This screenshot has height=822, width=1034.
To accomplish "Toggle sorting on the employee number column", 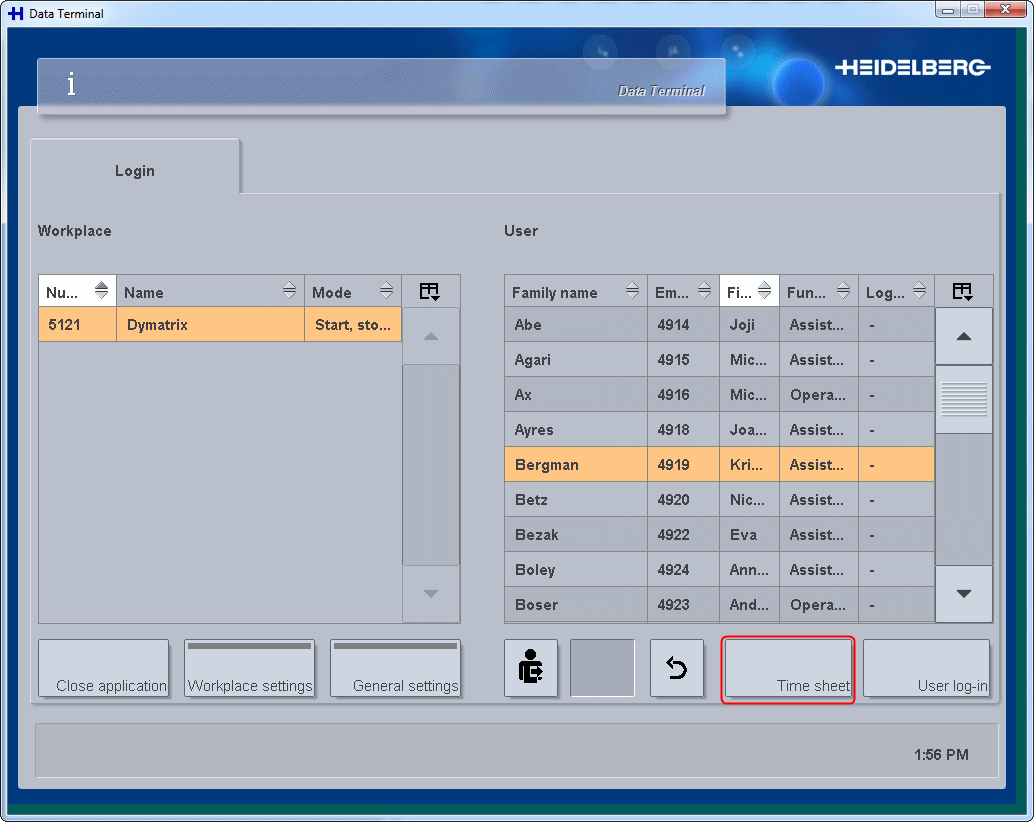I will coord(706,291).
